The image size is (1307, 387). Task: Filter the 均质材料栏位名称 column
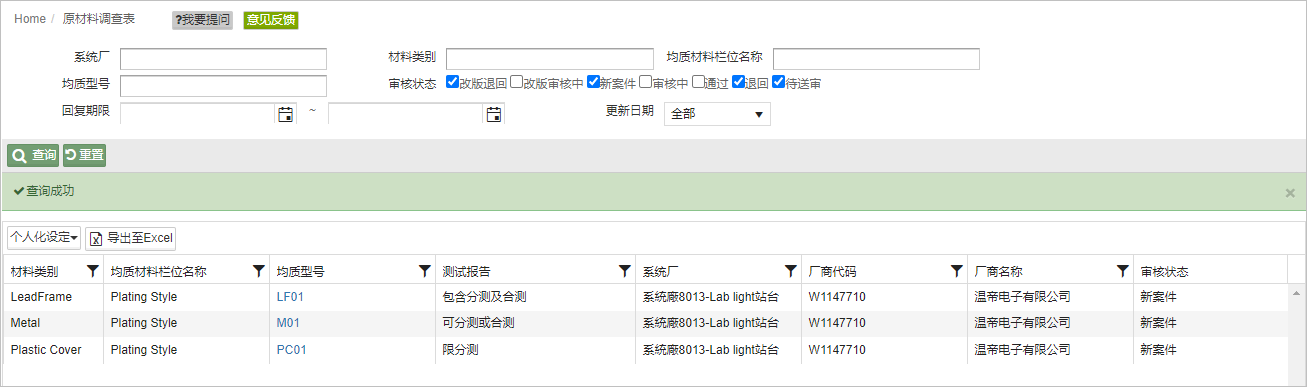[x=259, y=271]
